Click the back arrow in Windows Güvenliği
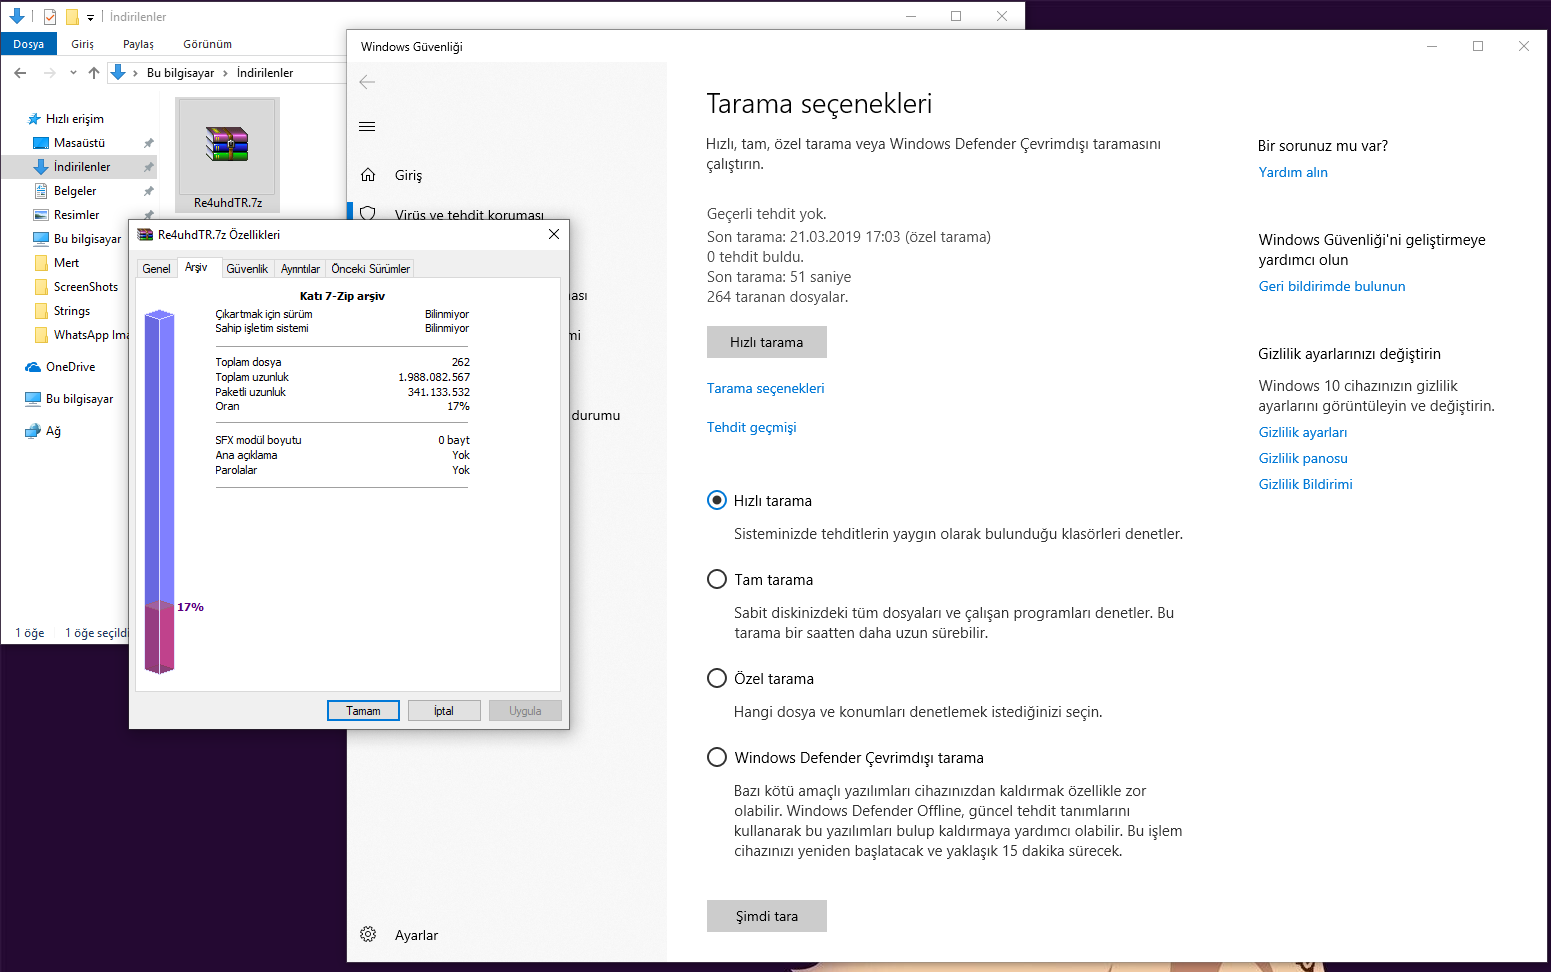This screenshot has width=1551, height=972. 367,82
